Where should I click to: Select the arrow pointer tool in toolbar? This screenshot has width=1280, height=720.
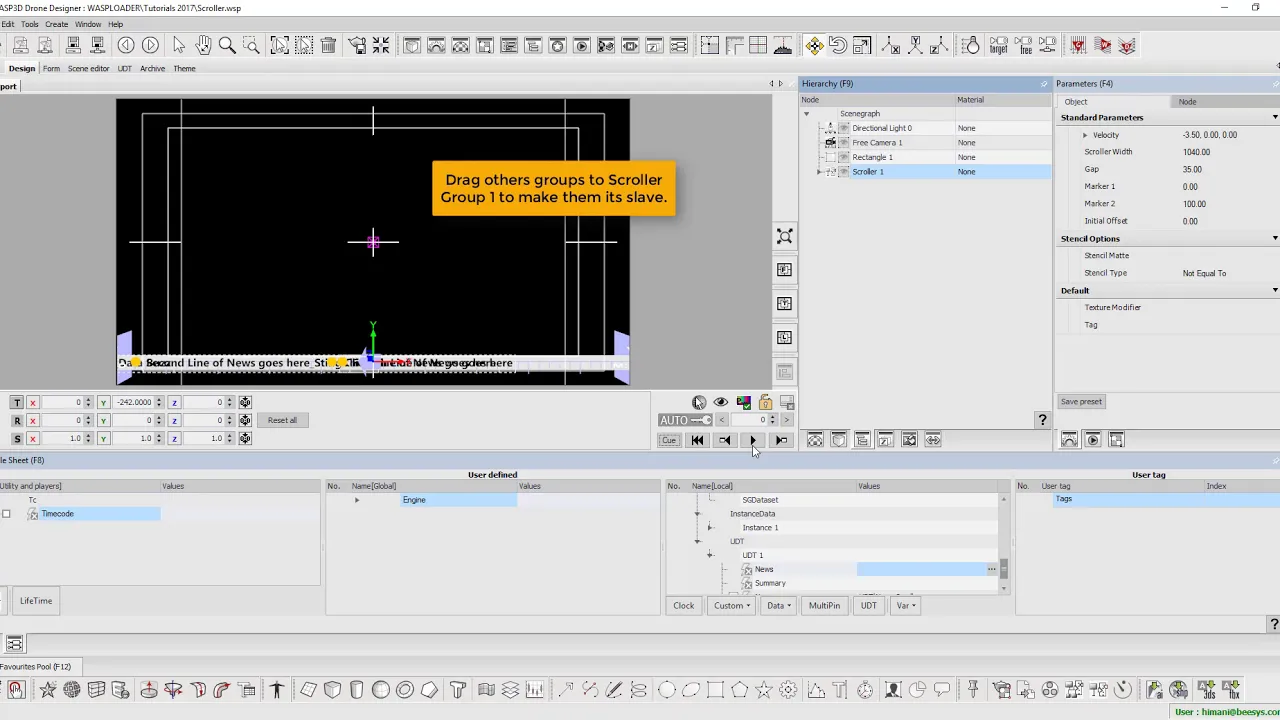(179, 45)
